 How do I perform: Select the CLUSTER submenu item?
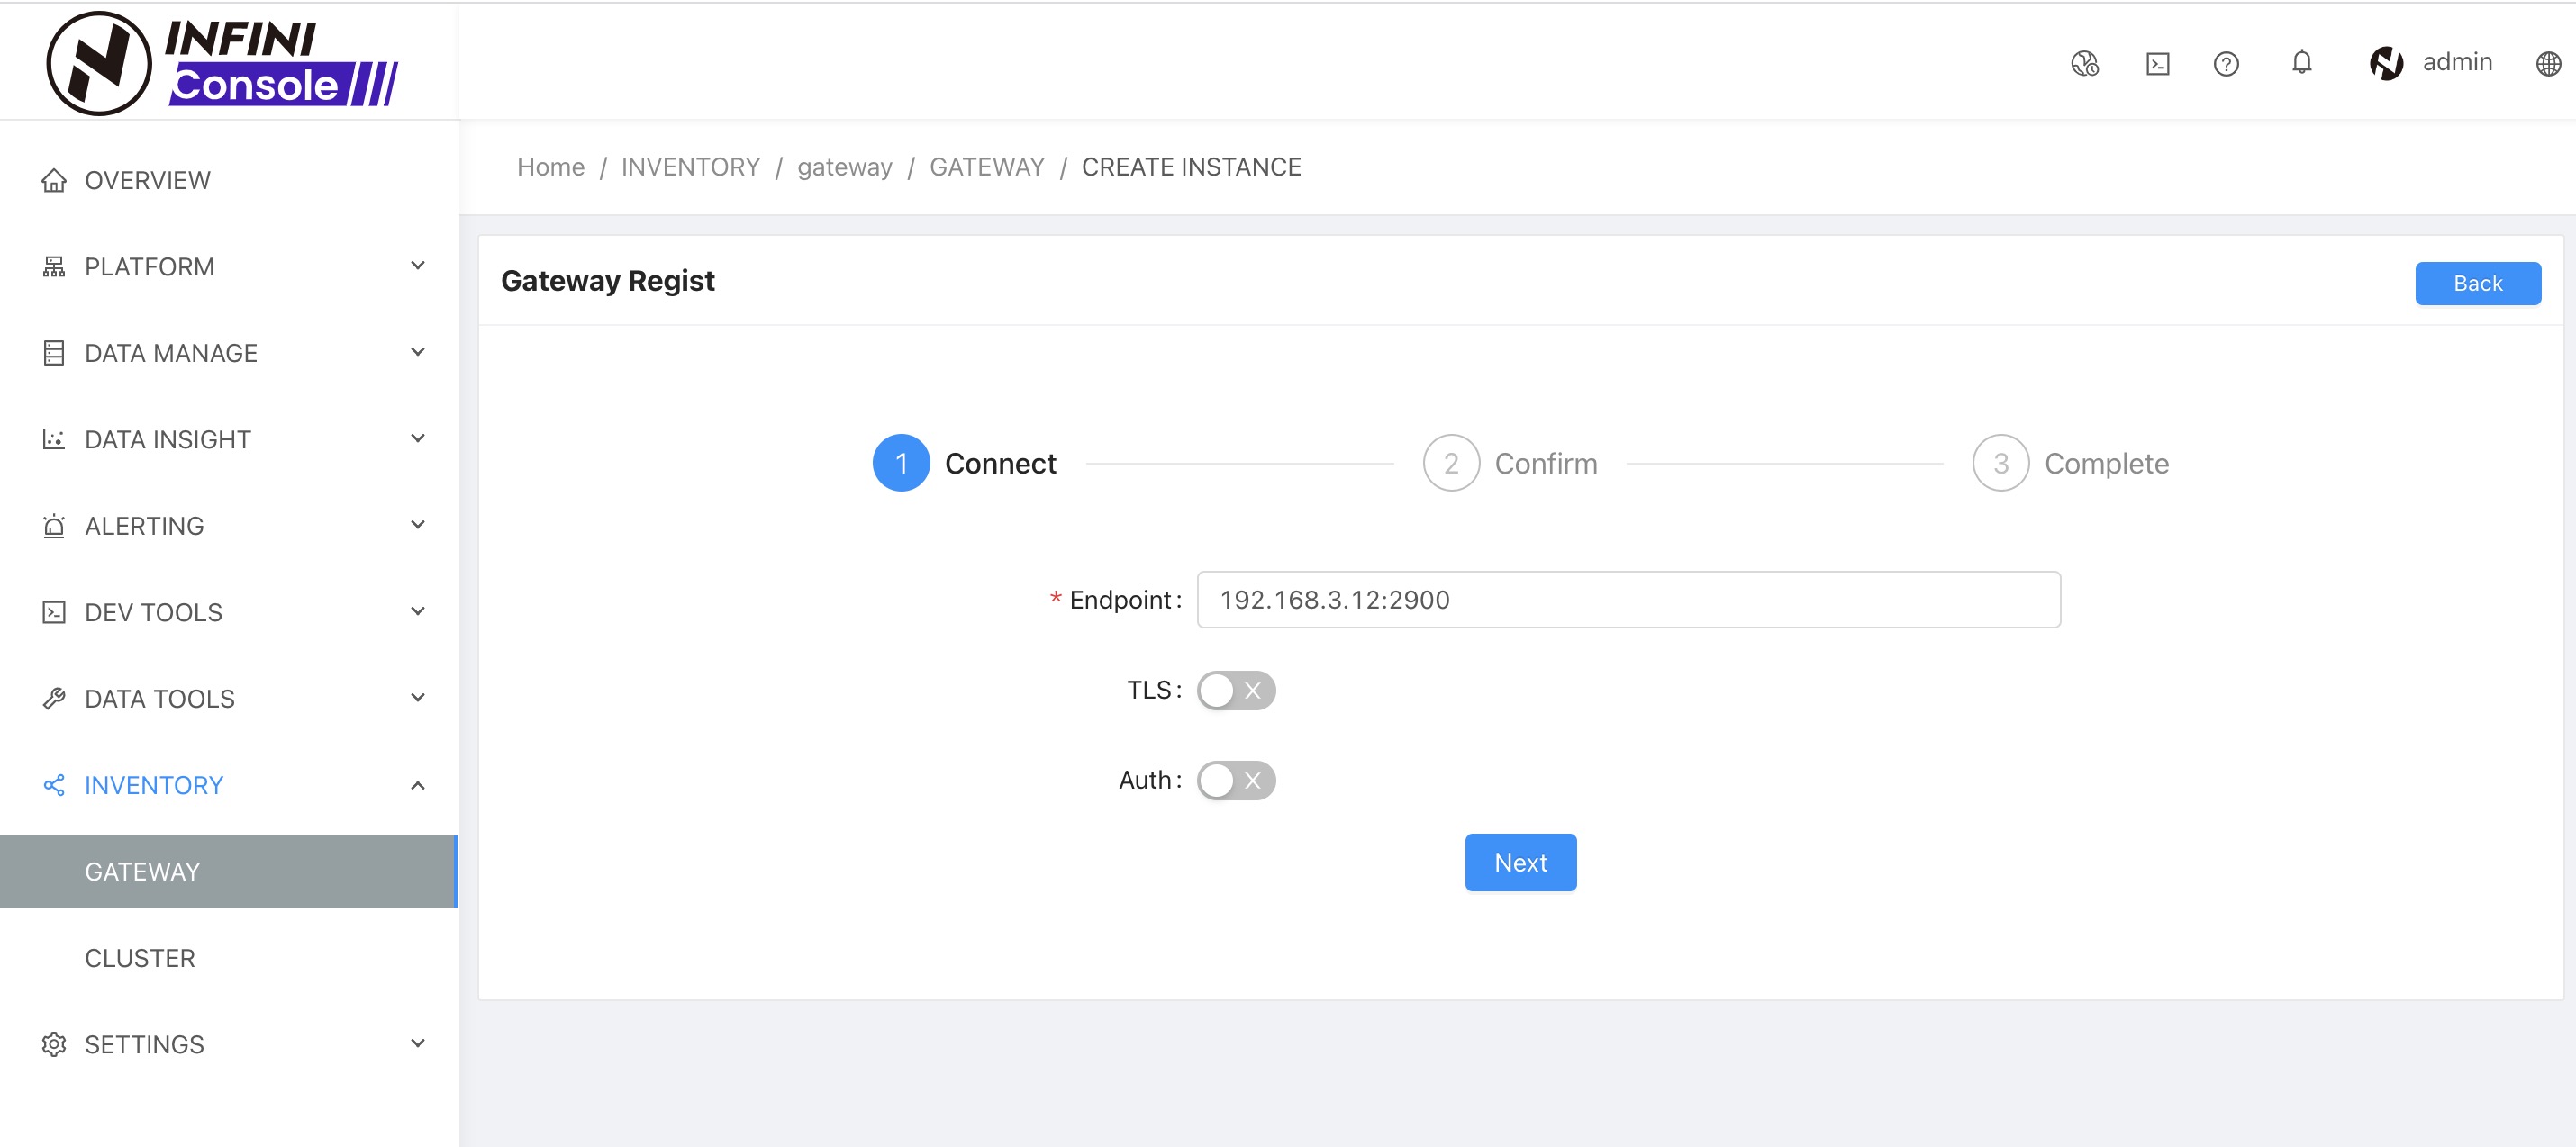point(140,958)
